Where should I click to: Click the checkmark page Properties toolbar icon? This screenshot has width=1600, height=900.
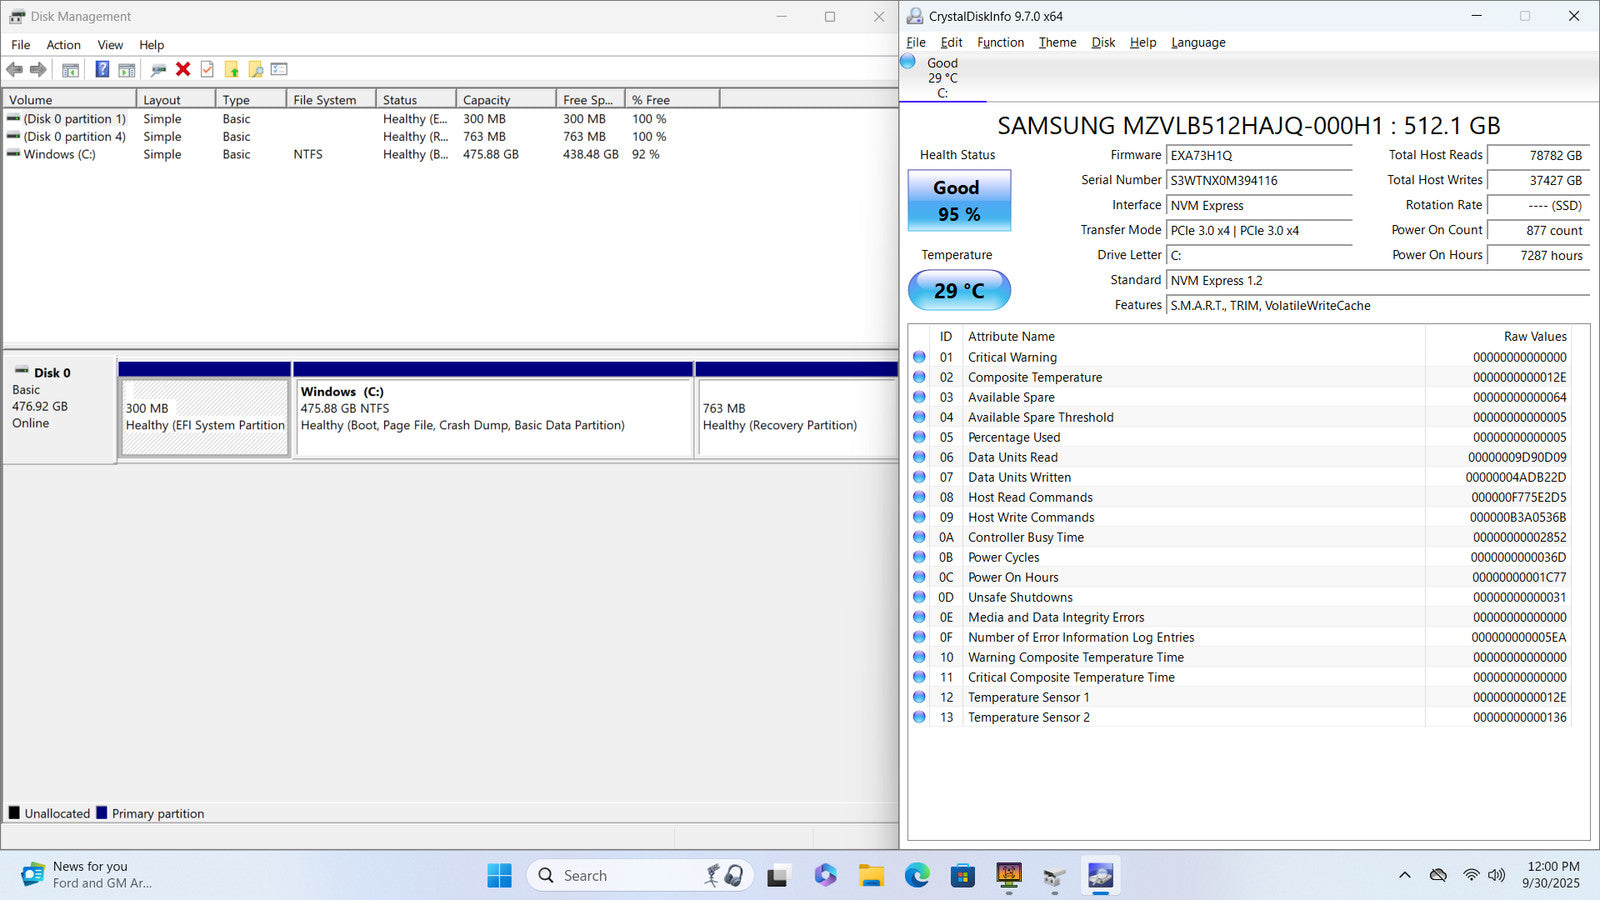tap(207, 69)
